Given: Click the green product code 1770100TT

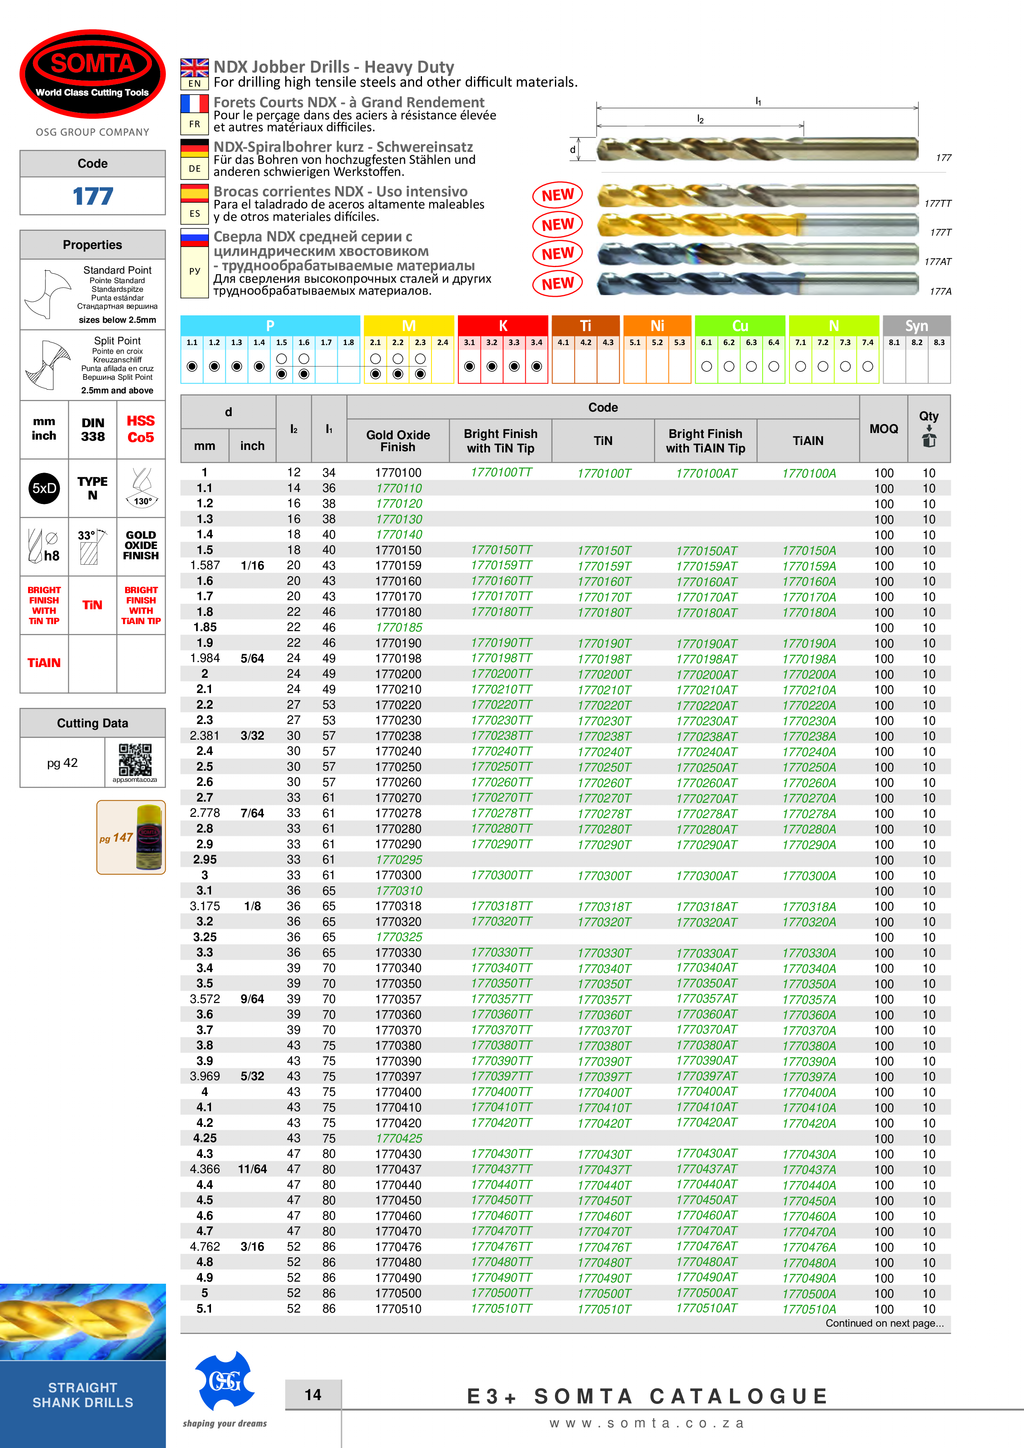Looking at the screenshot, I should coord(502,473).
